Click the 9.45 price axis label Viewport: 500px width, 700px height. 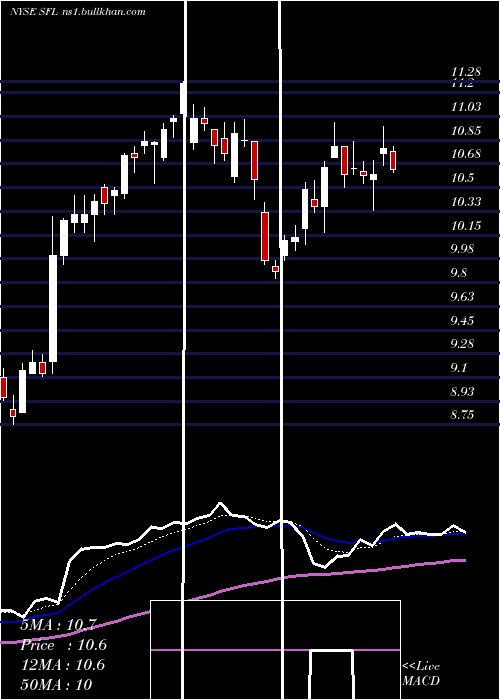(462, 321)
